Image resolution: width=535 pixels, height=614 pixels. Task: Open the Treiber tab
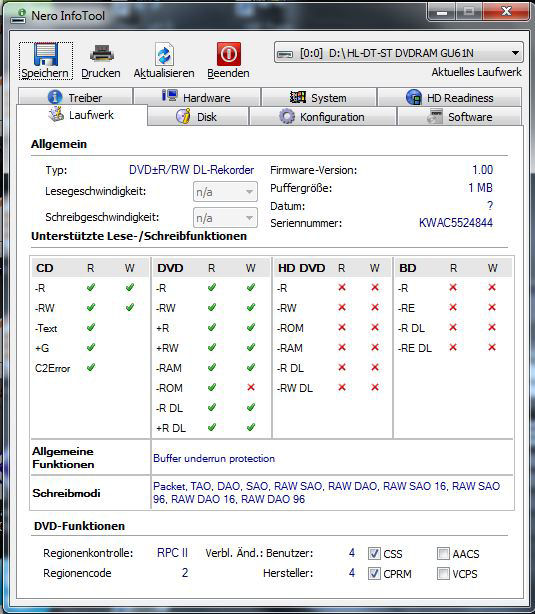(x=75, y=97)
